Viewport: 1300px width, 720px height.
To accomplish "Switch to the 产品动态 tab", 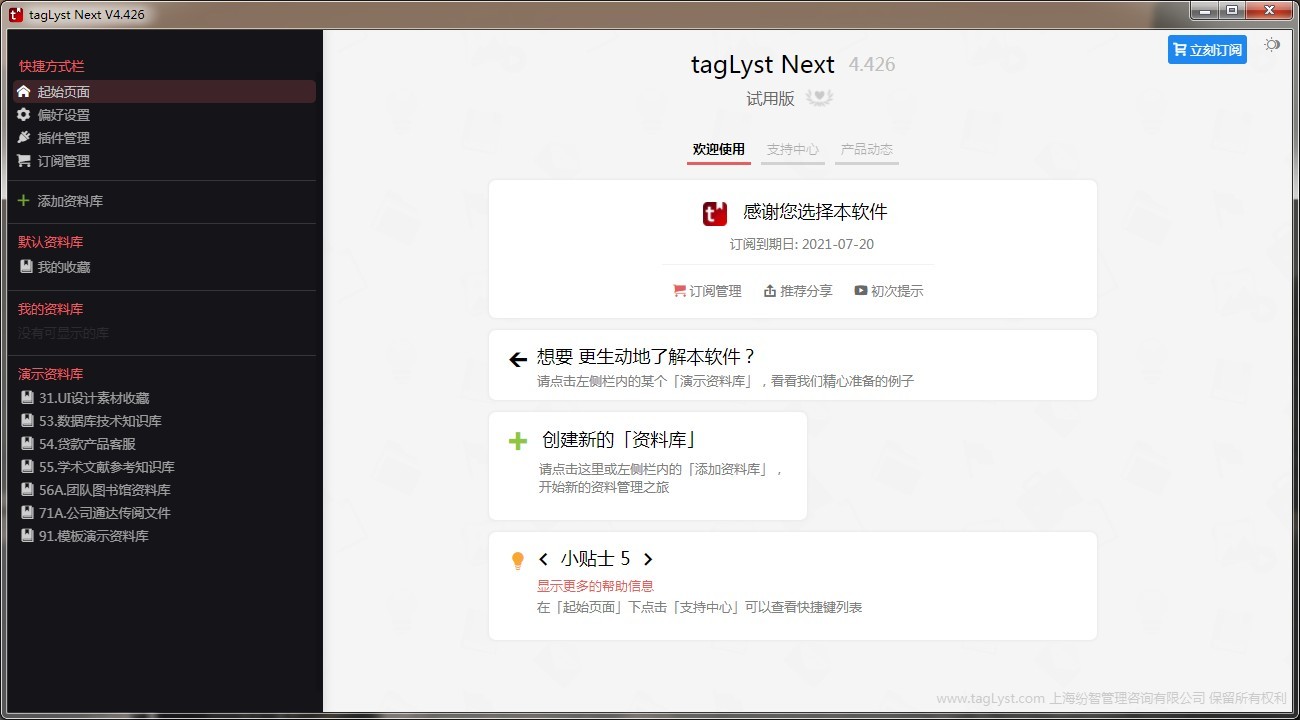I will (x=866, y=150).
